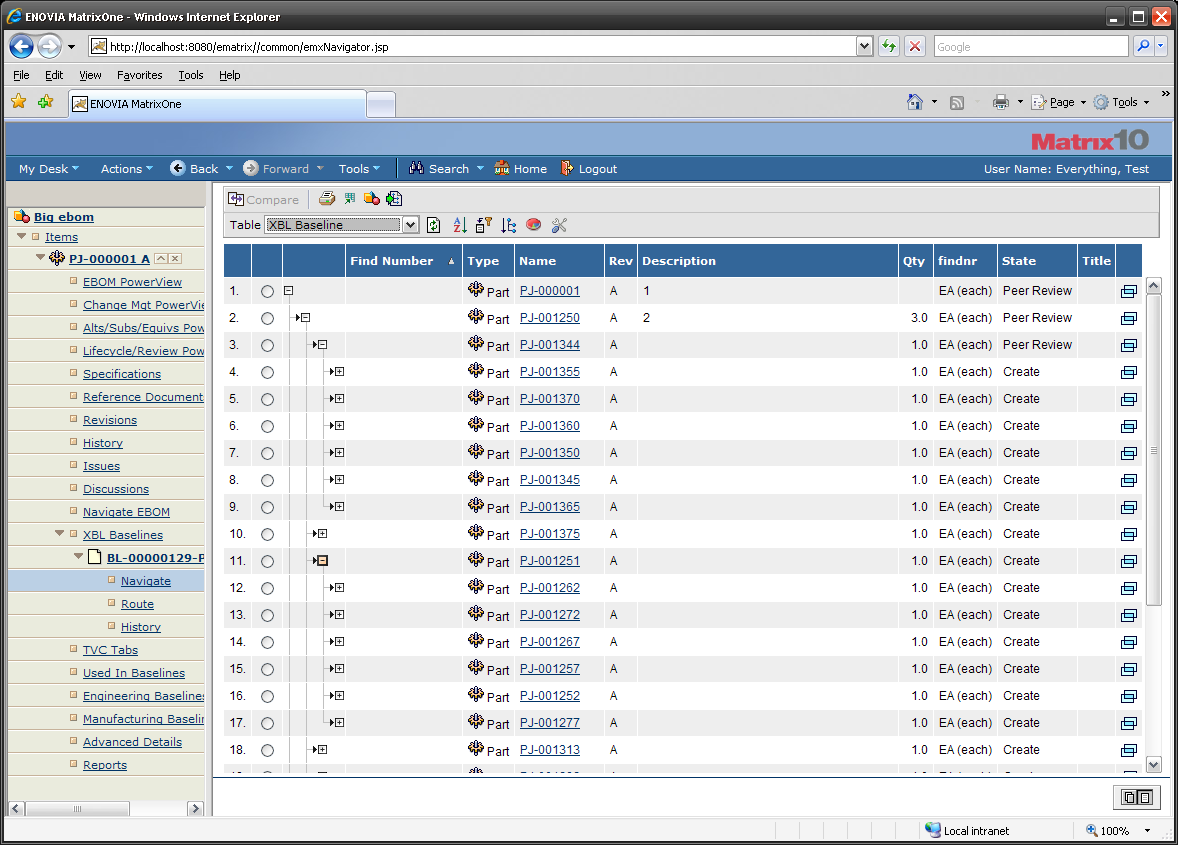Select the radio button for row 1
The image size is (1178, 845).
point(267,292)
